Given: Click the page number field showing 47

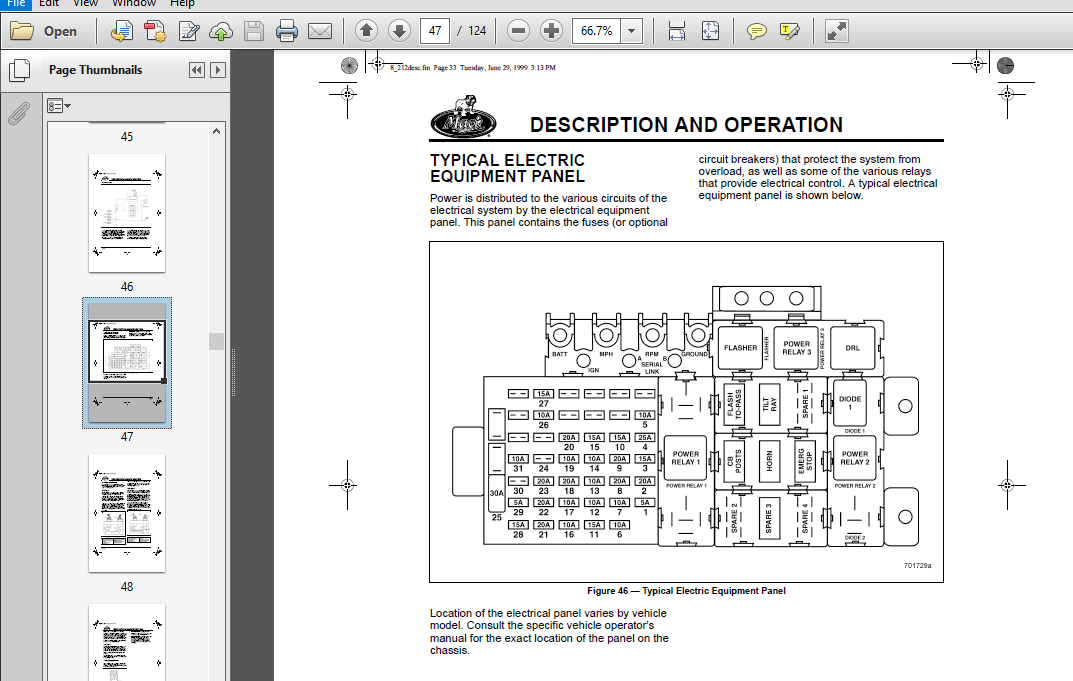Looking at the screenshot, I should pyautogui.click(x=435, y=31).
